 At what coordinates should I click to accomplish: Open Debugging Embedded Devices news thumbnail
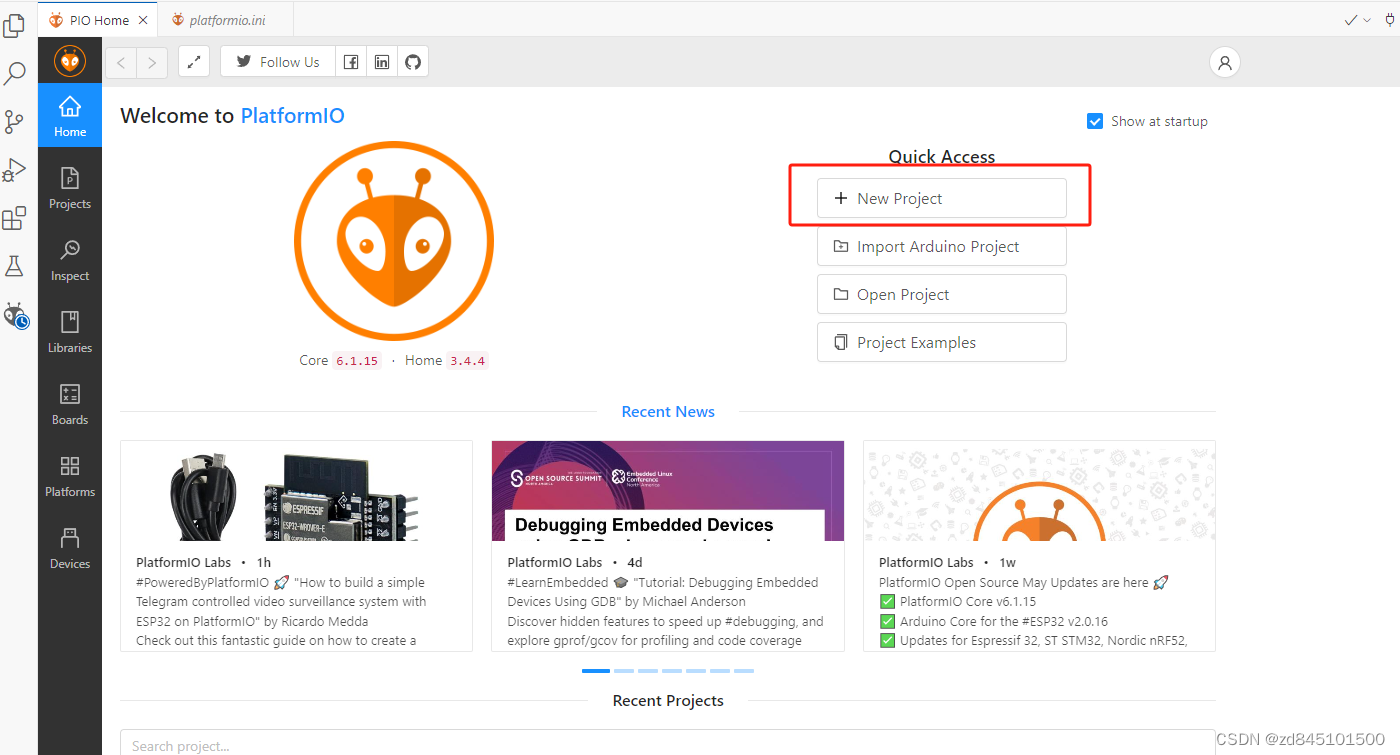tap(668, 491)
